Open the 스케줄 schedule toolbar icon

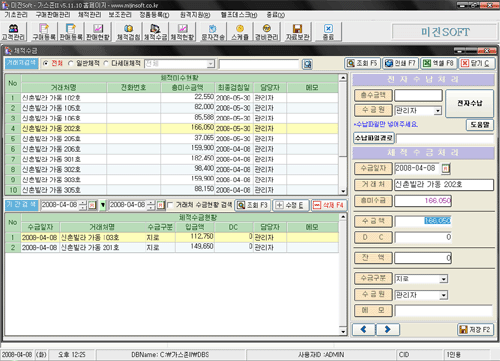240,32
